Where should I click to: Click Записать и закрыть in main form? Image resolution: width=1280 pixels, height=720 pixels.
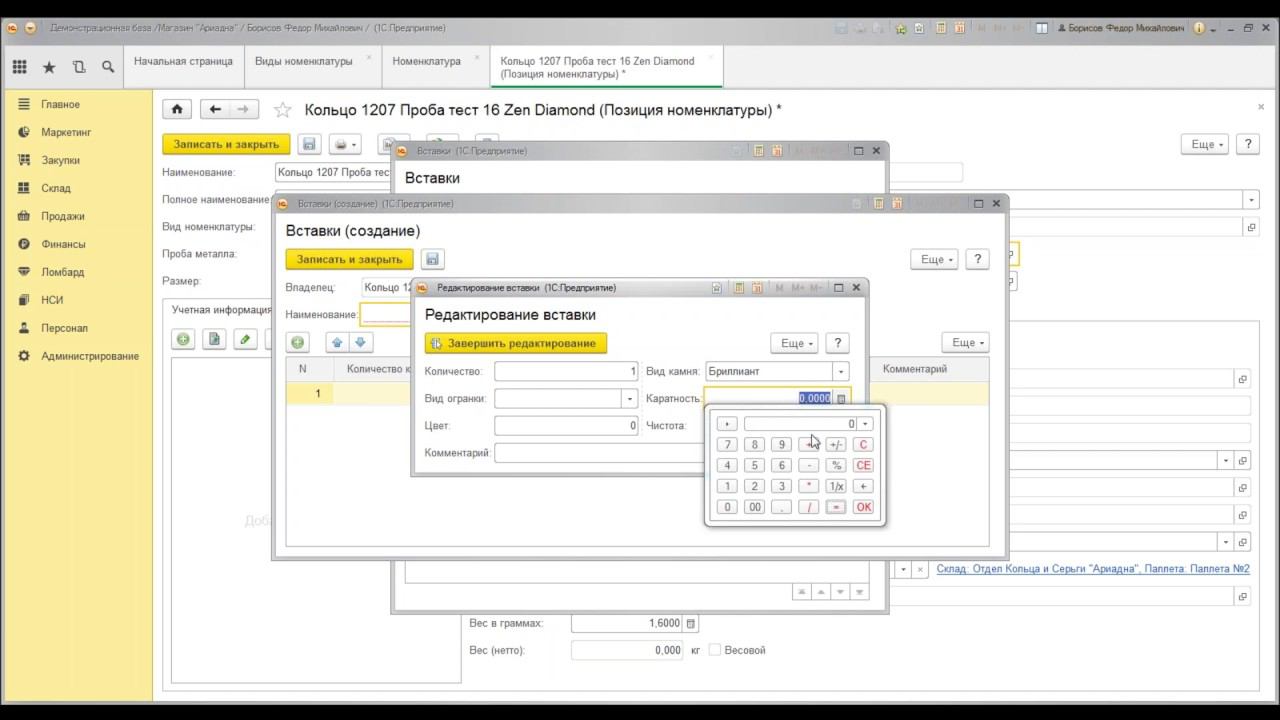(x=226, y=144)
